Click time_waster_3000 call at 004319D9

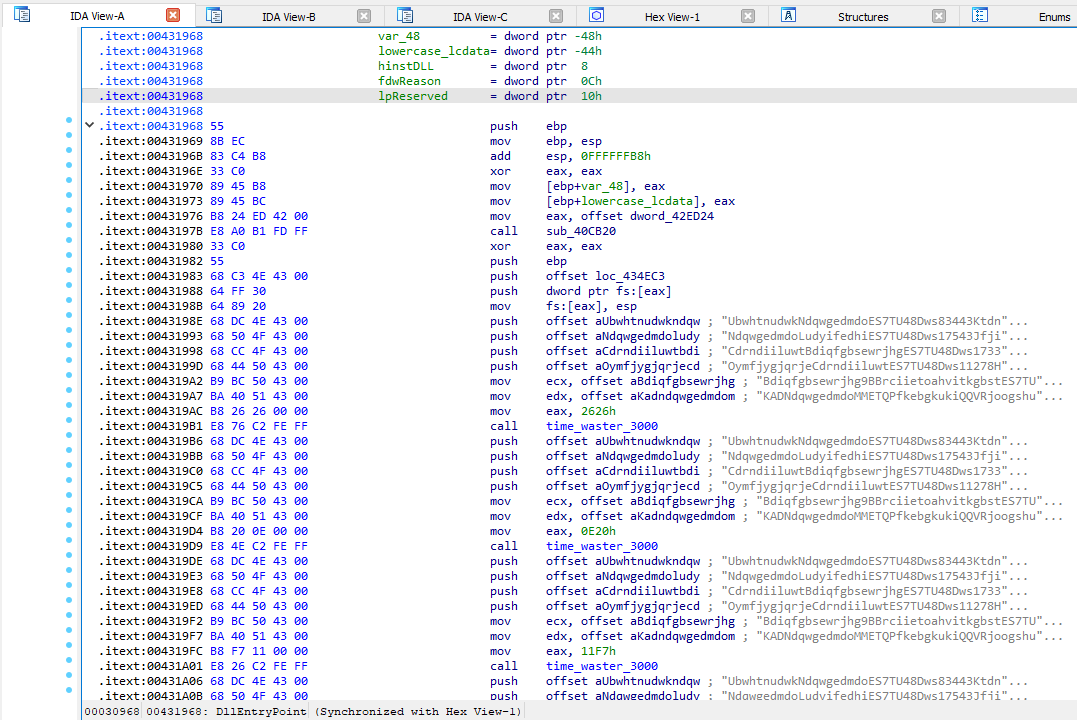point(602,546)
